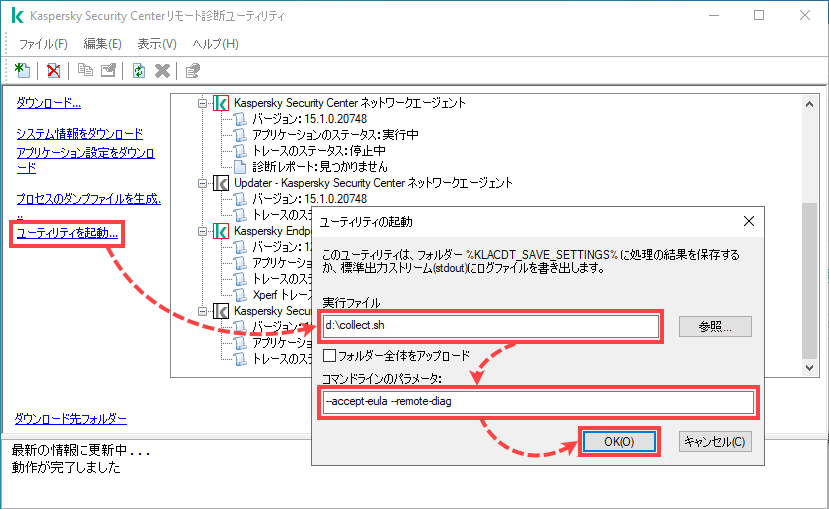Open the ヘルプ(H) menu

click(216, 44)
